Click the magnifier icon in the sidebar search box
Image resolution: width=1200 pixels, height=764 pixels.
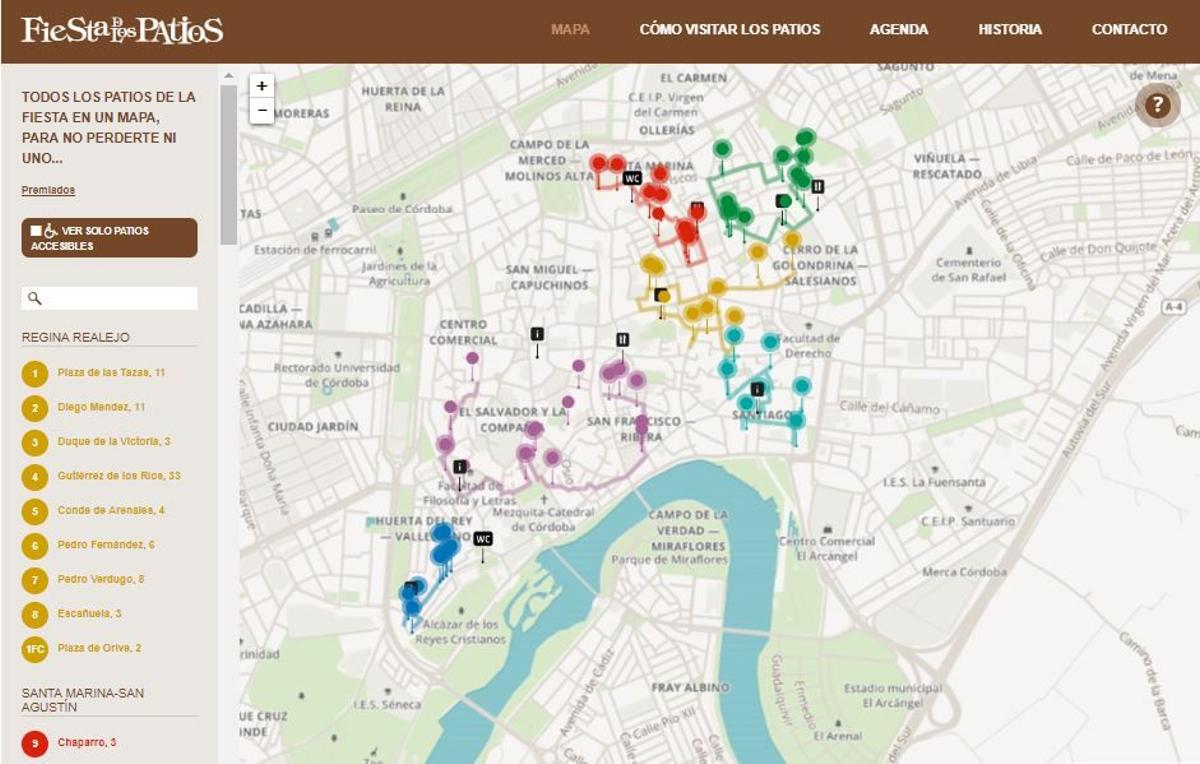[33, 298]
